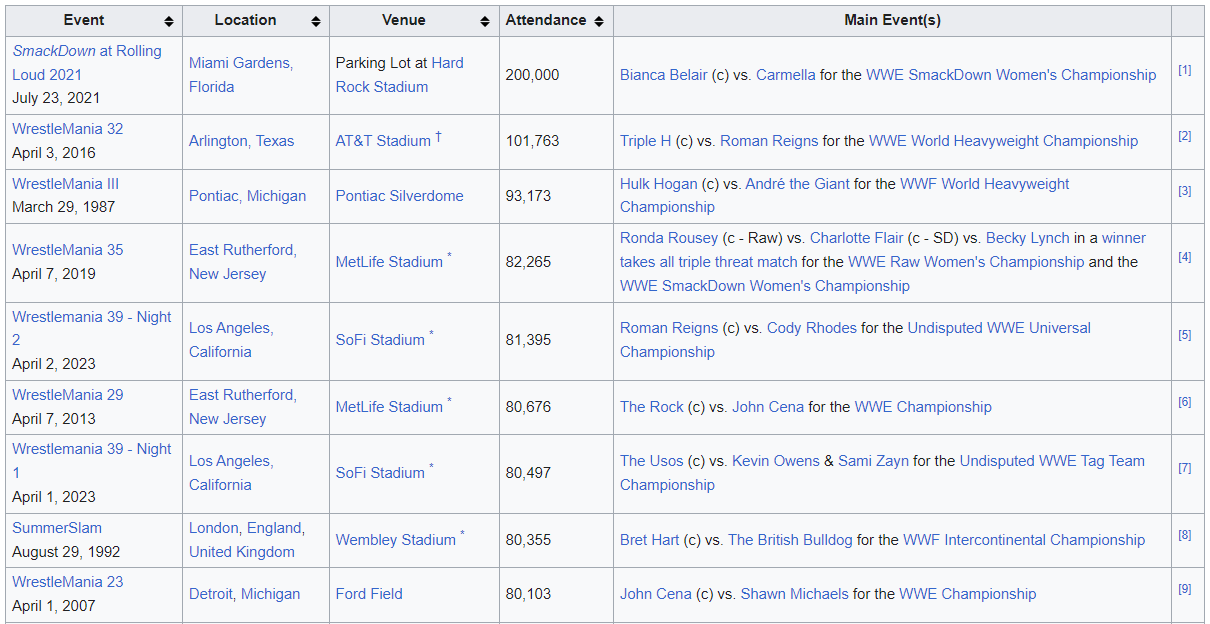Open Pontiac Silverdome venue link

pos(400,195)
